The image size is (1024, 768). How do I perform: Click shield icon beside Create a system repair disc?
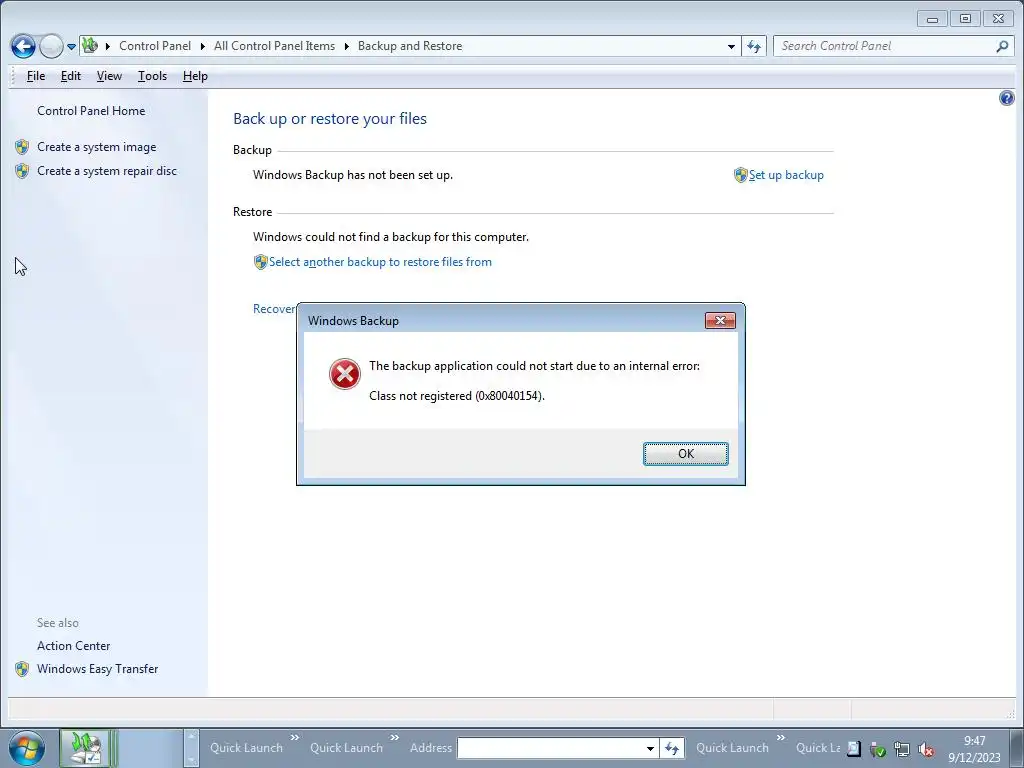coord(22,170)
